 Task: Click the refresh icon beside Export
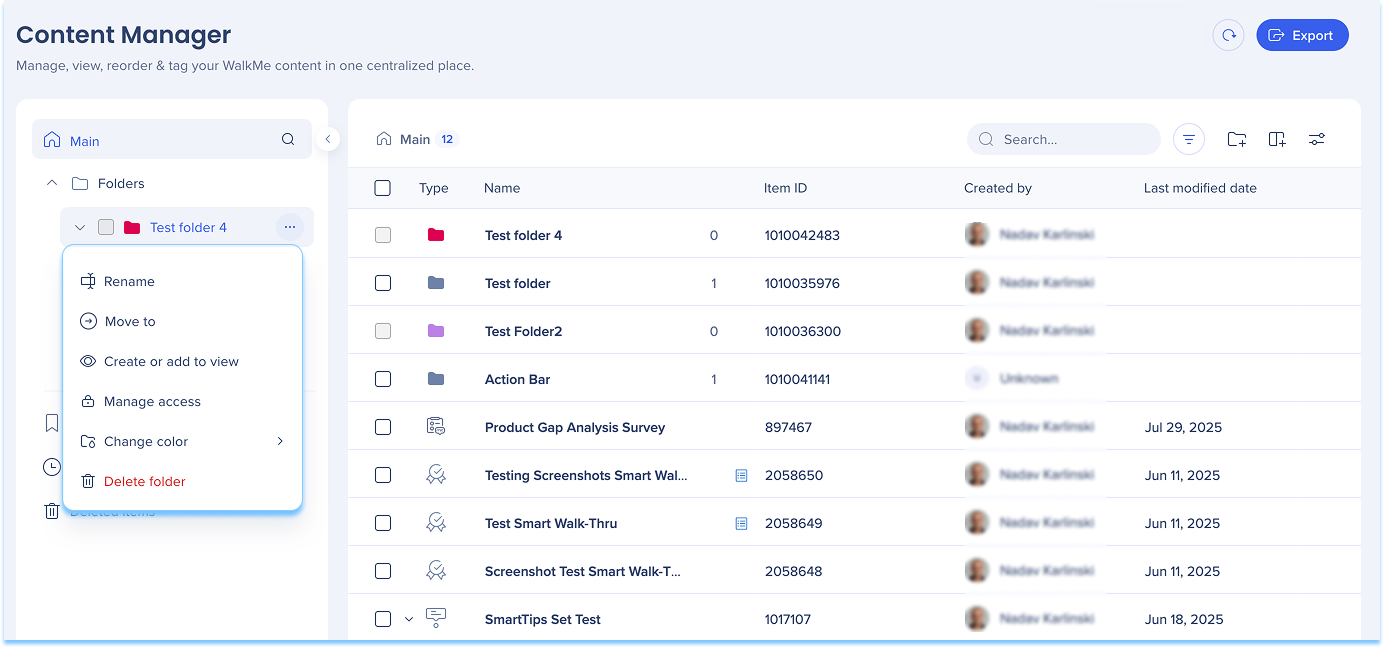coord(1228,35)
